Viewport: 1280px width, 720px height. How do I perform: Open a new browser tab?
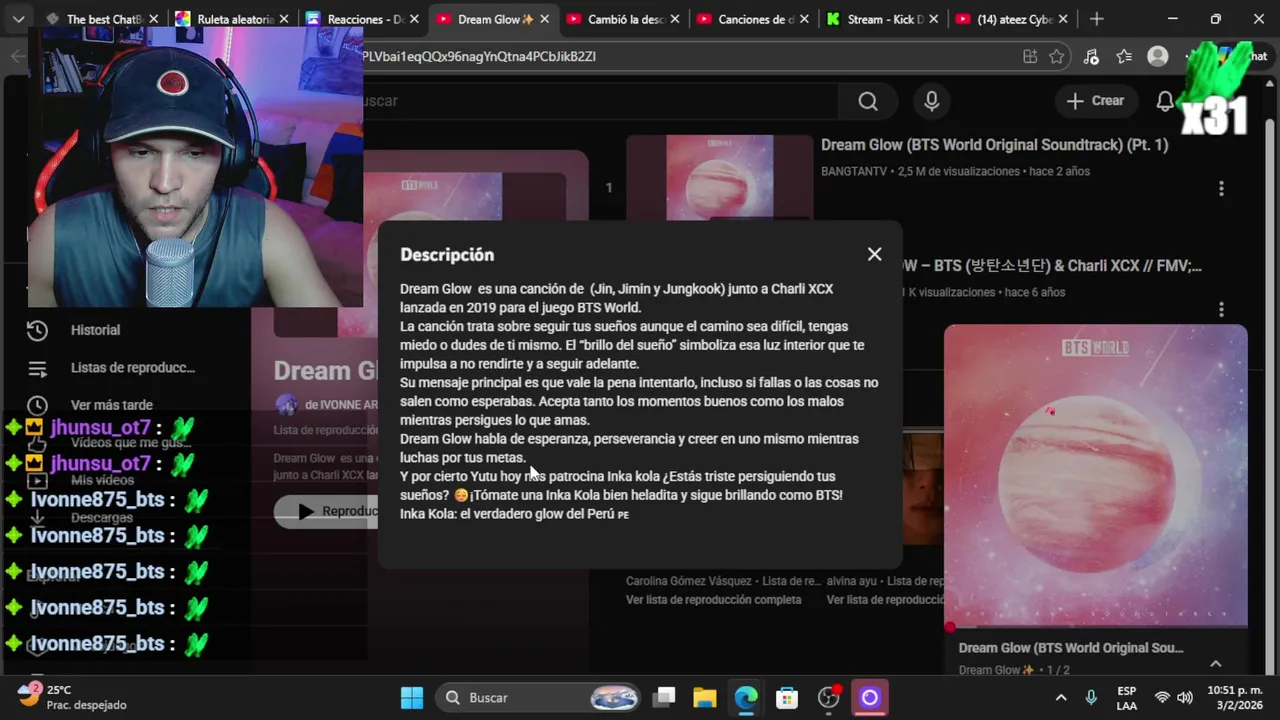(x=1097, y=19)
